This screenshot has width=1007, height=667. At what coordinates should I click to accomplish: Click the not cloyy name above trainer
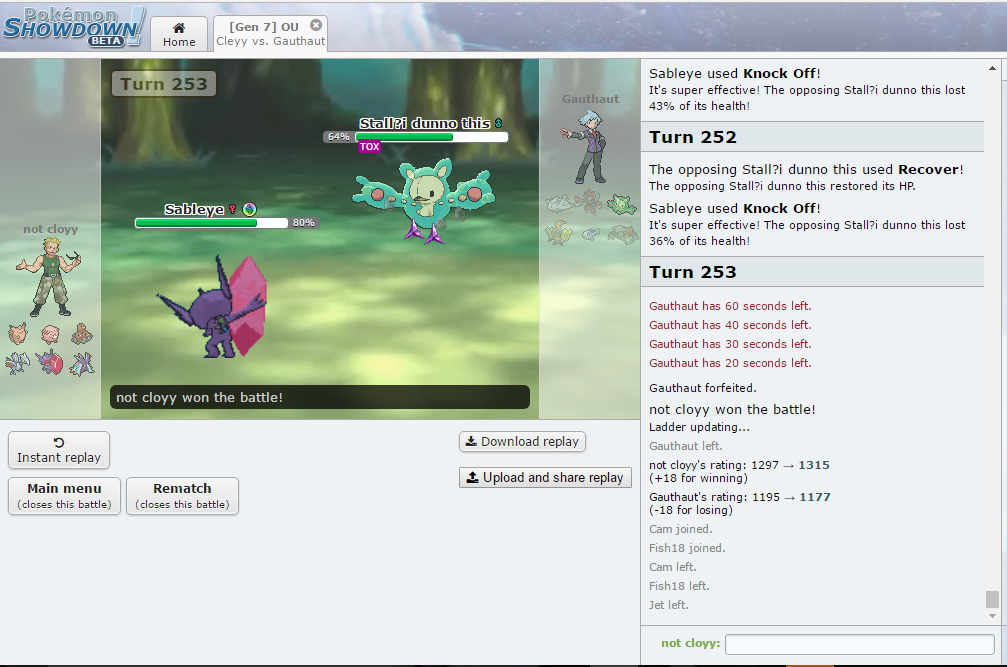pyautogui.click(x=51, y=229)
